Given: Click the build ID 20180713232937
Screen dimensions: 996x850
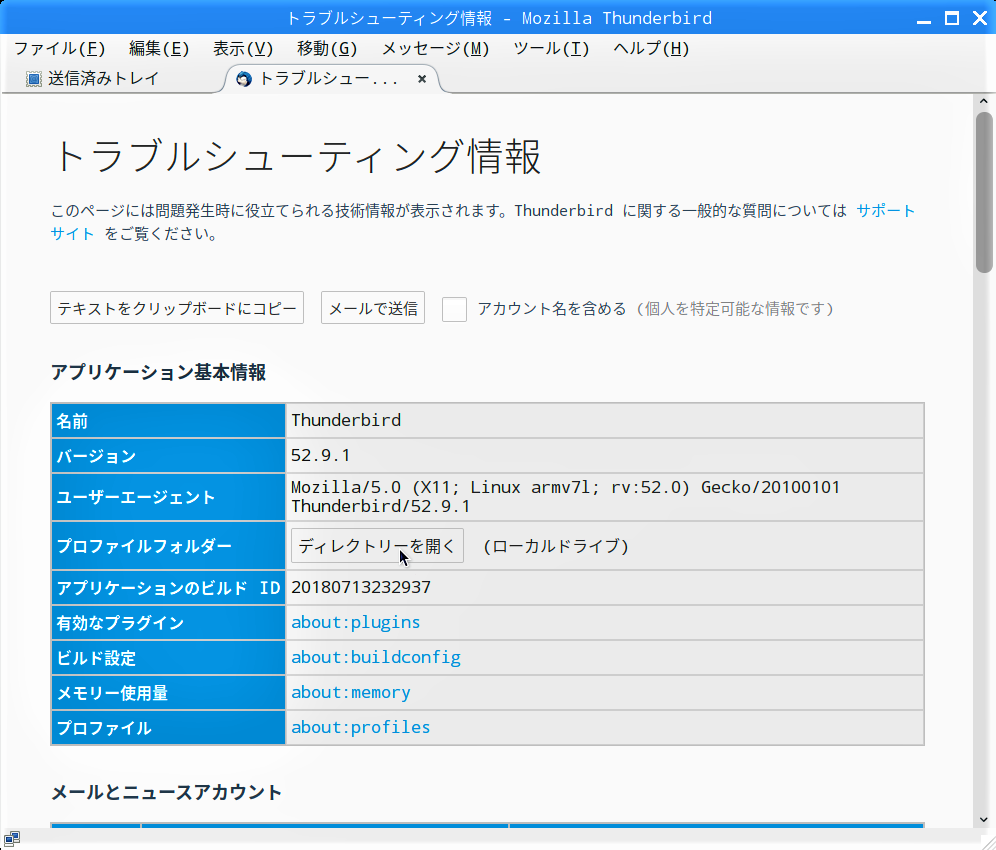Looking at the screenshot, I should (361, 587).
